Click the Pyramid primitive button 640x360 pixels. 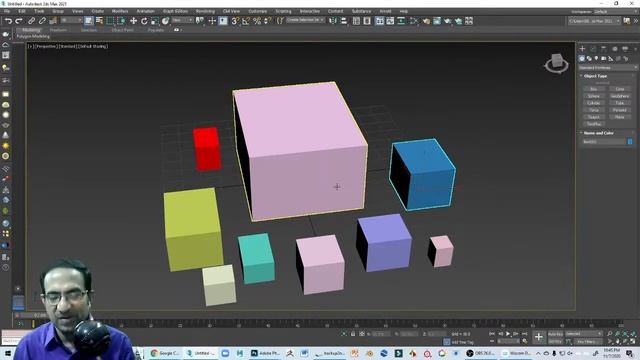(x=620, y=110)
